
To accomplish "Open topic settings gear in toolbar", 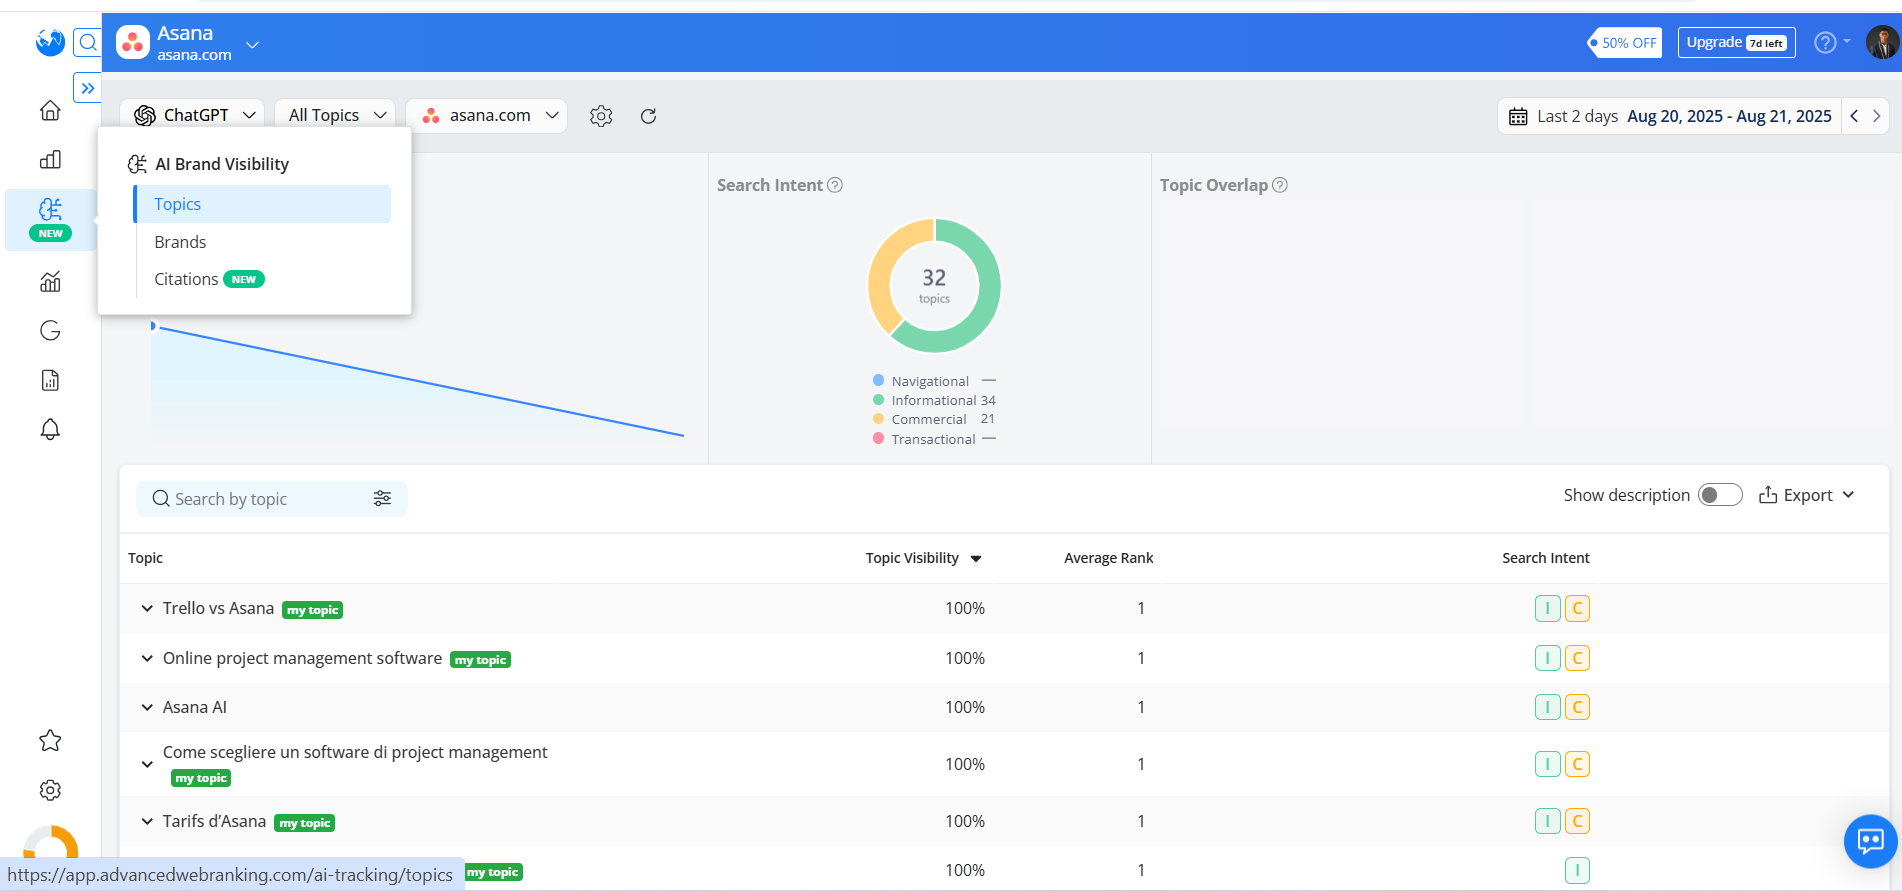I will [x=601, y=116].
